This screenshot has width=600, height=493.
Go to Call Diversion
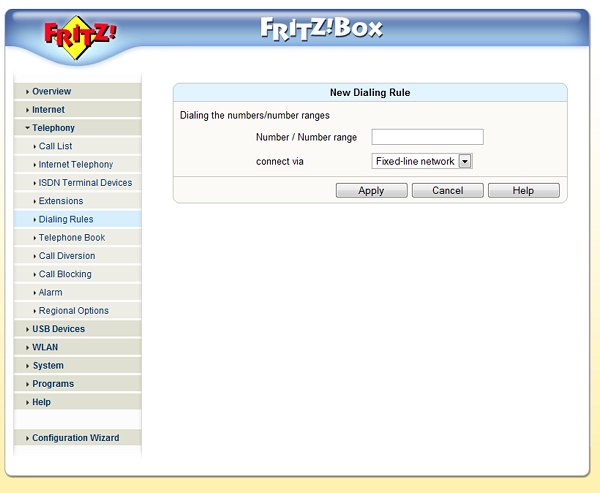click(67, 256)
